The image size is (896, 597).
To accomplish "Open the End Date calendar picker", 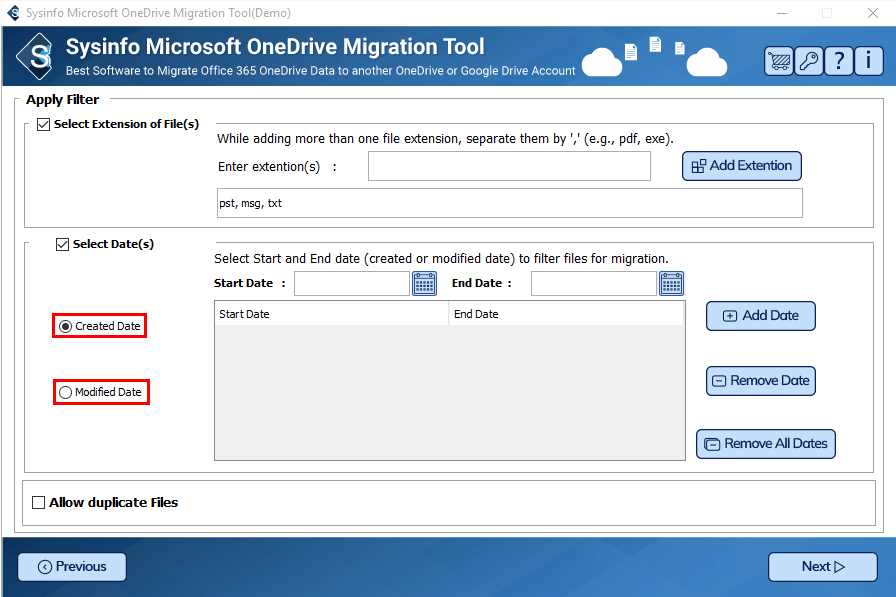I will pyautogui.click(x=671, y=284).
